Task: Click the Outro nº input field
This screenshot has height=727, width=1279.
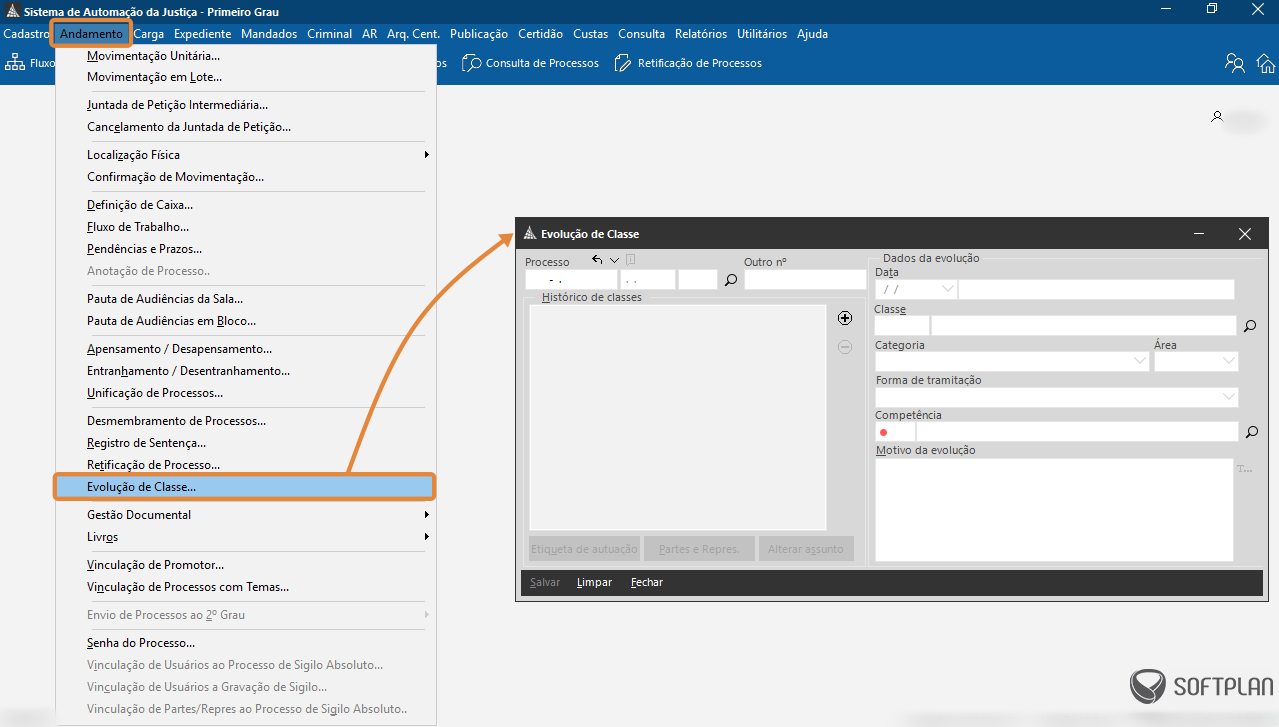Action: point(805,280)
